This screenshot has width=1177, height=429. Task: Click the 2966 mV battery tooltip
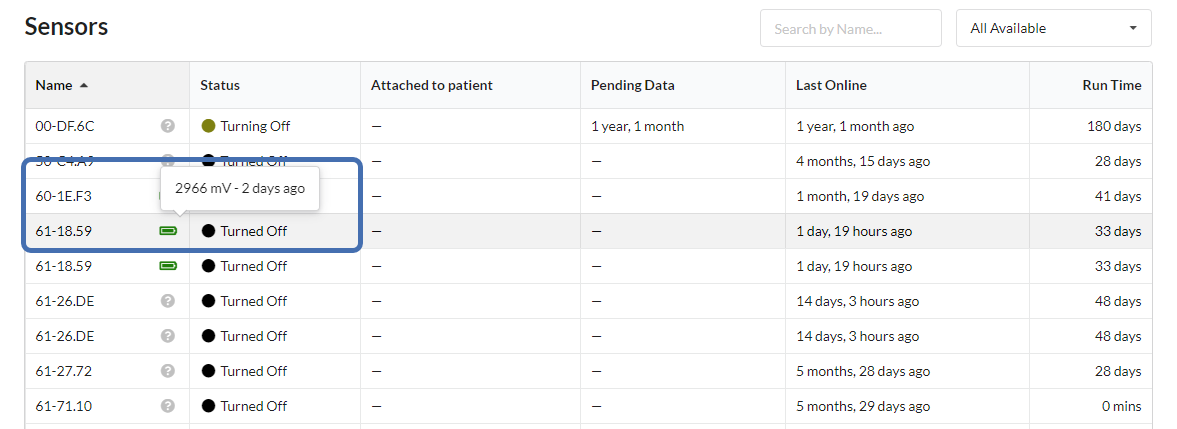coord(240,188)
